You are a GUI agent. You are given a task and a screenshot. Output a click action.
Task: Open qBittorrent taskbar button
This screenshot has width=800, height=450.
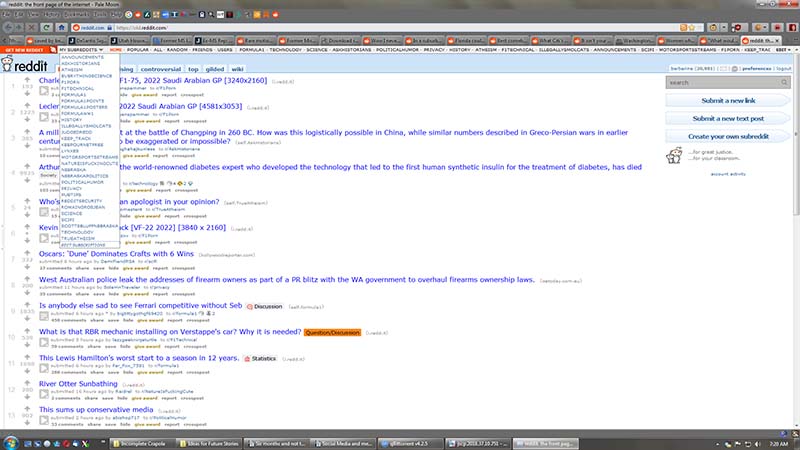(409, 443)
